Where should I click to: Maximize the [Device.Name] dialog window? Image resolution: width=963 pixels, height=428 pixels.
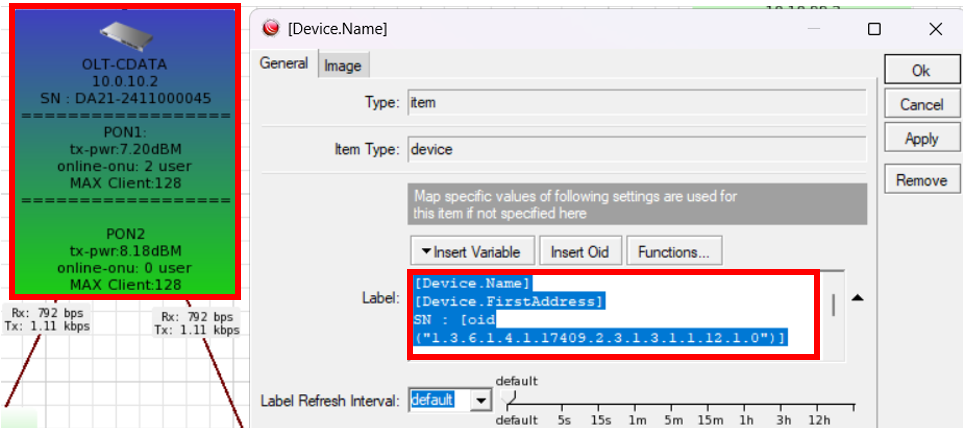click(874, 29)
